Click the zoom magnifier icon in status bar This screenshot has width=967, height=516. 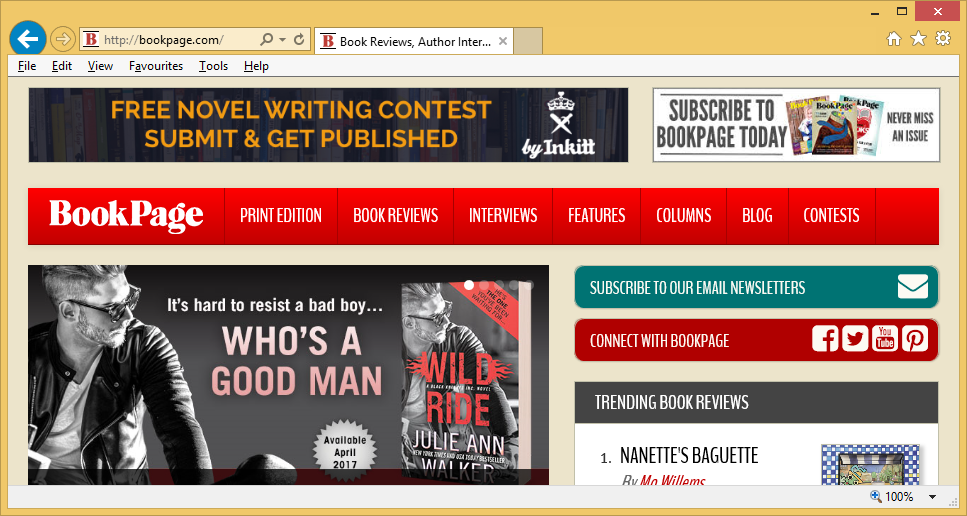click(876, 496)
